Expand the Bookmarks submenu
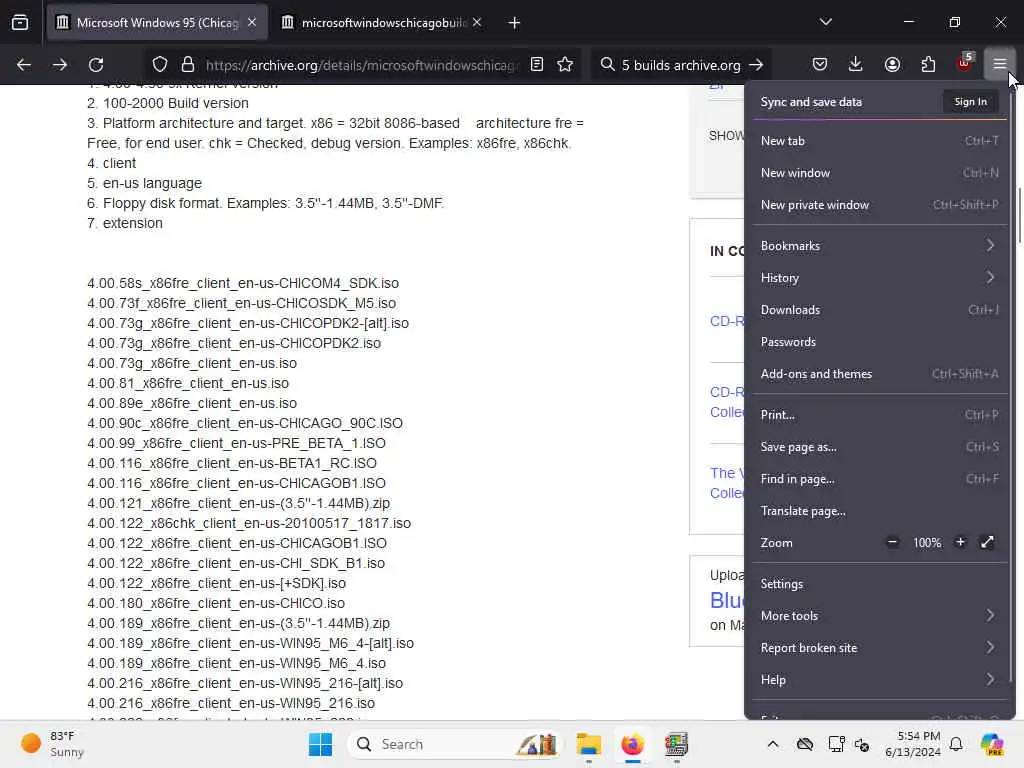This screenshot has height=768, width=1024. click(x=879, y=246)
